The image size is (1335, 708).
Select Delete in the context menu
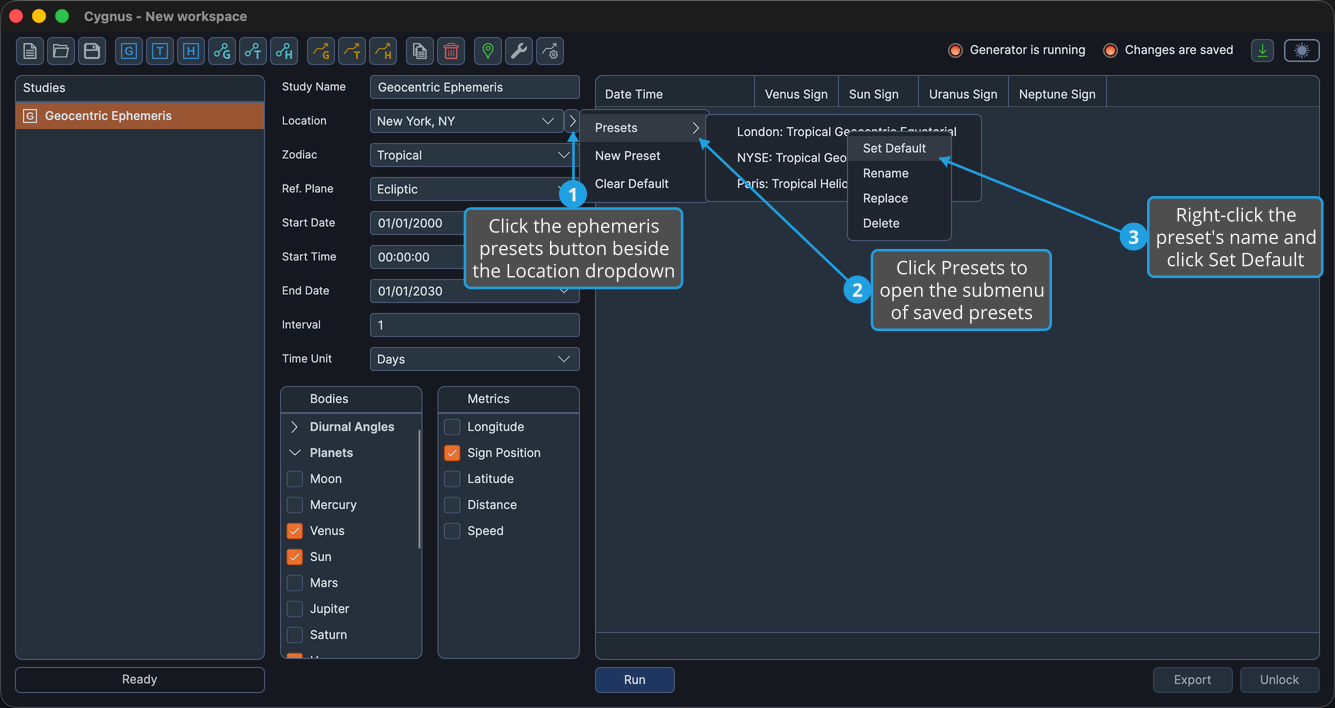(899, 223)
